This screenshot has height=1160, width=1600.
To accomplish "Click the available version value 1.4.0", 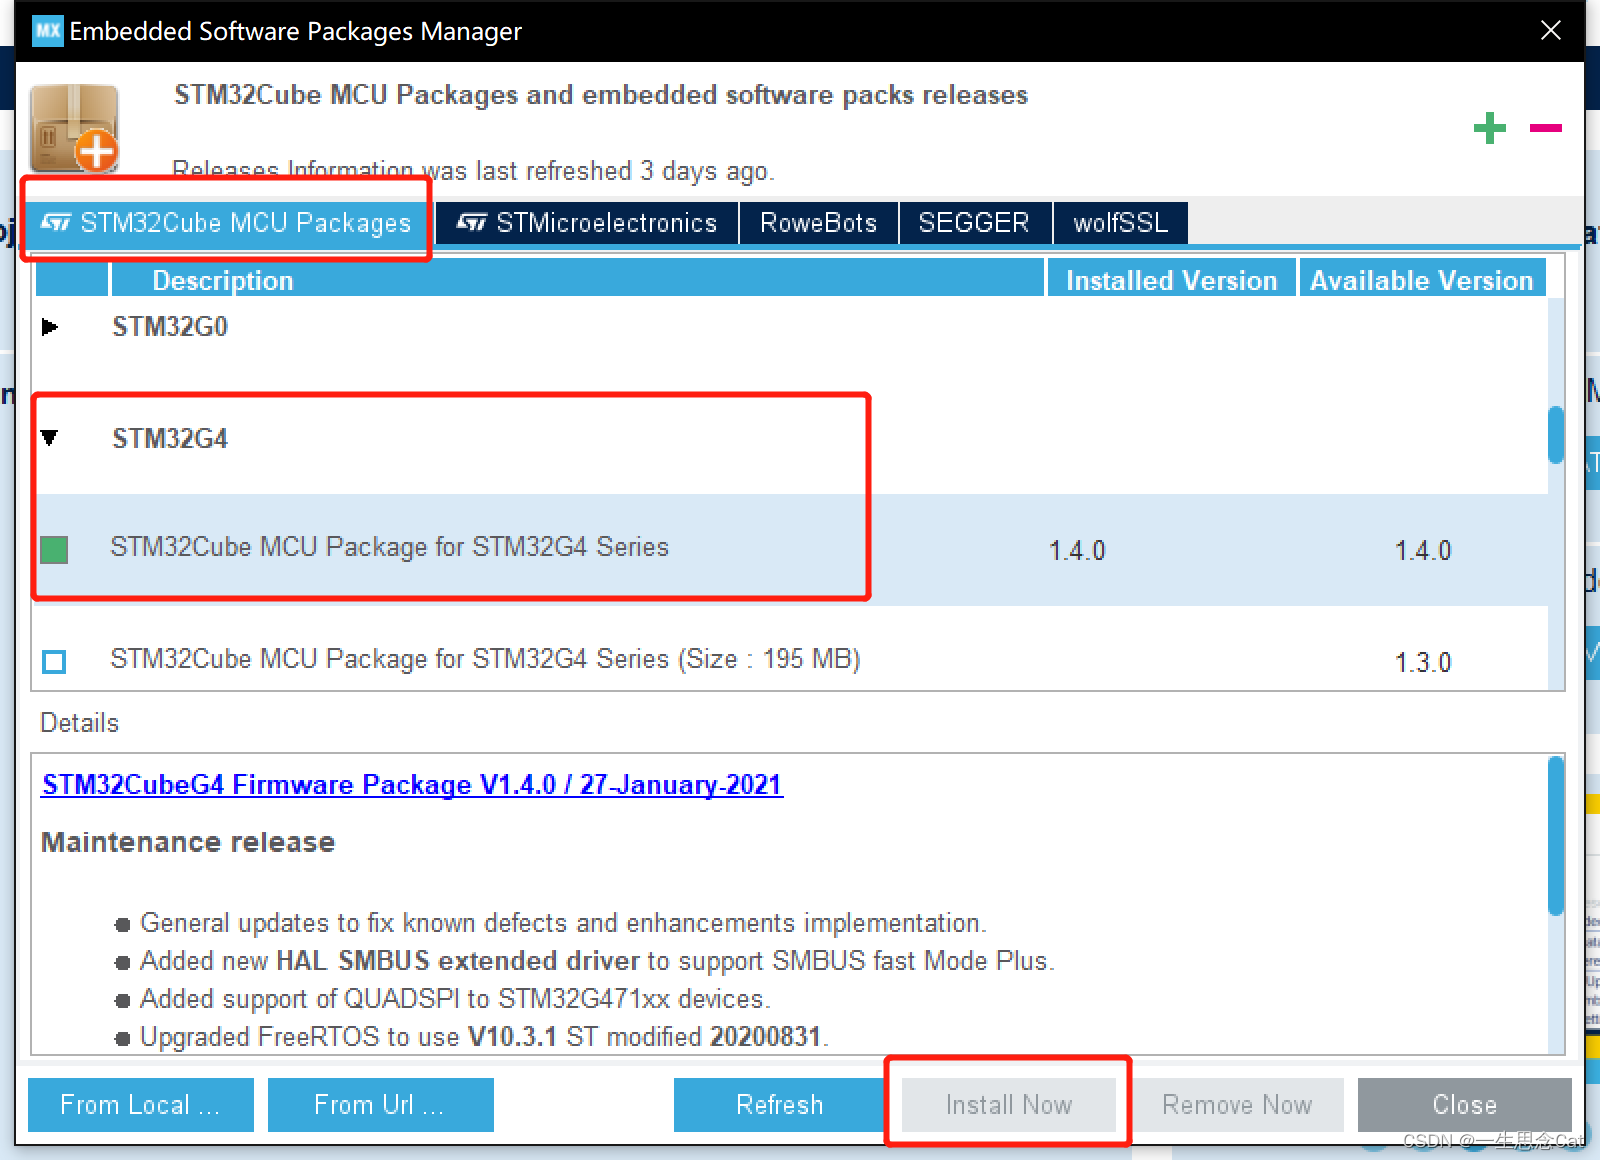I will pos(1423,551).
